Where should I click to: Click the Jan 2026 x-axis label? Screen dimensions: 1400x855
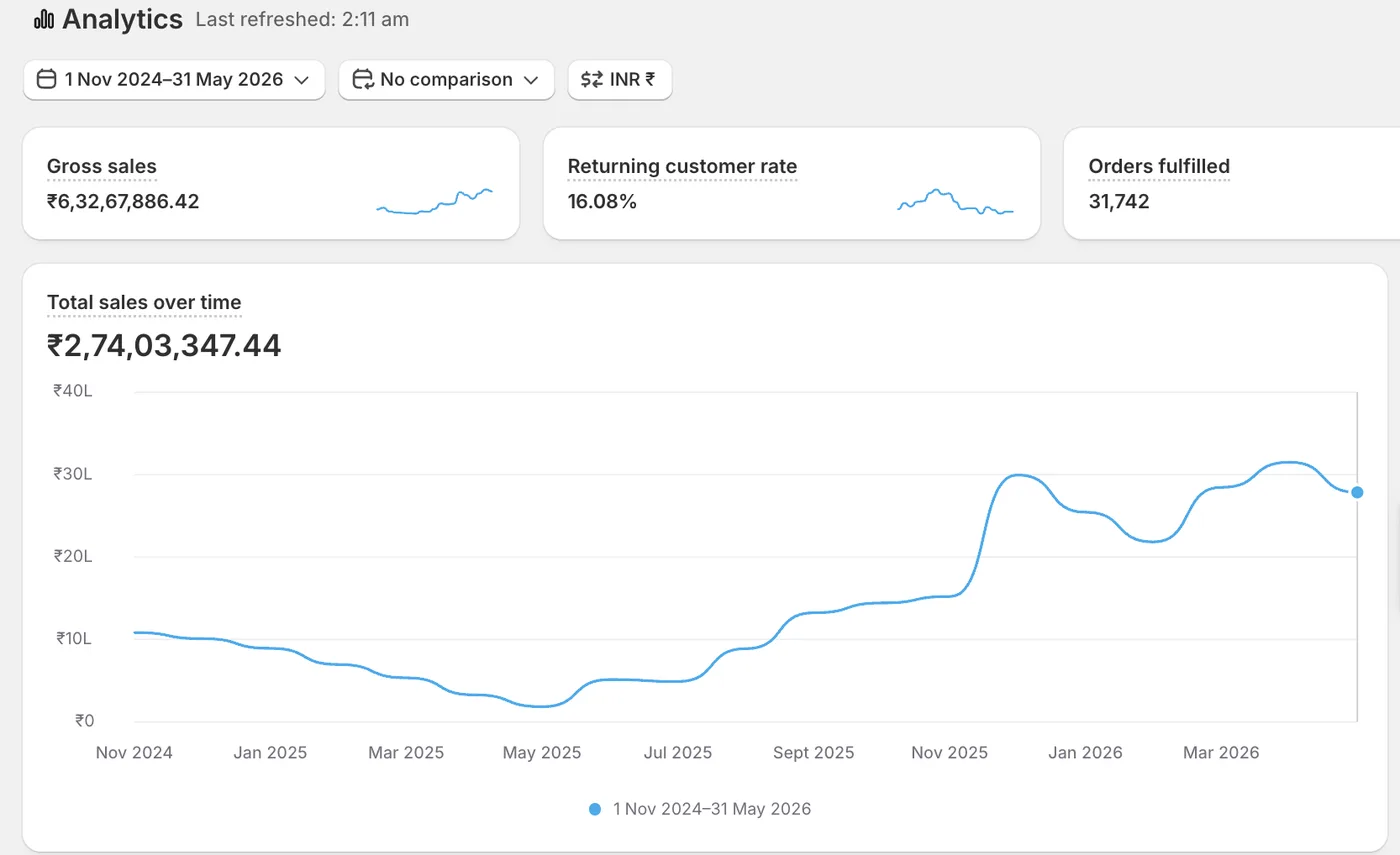click(1085, 753)
